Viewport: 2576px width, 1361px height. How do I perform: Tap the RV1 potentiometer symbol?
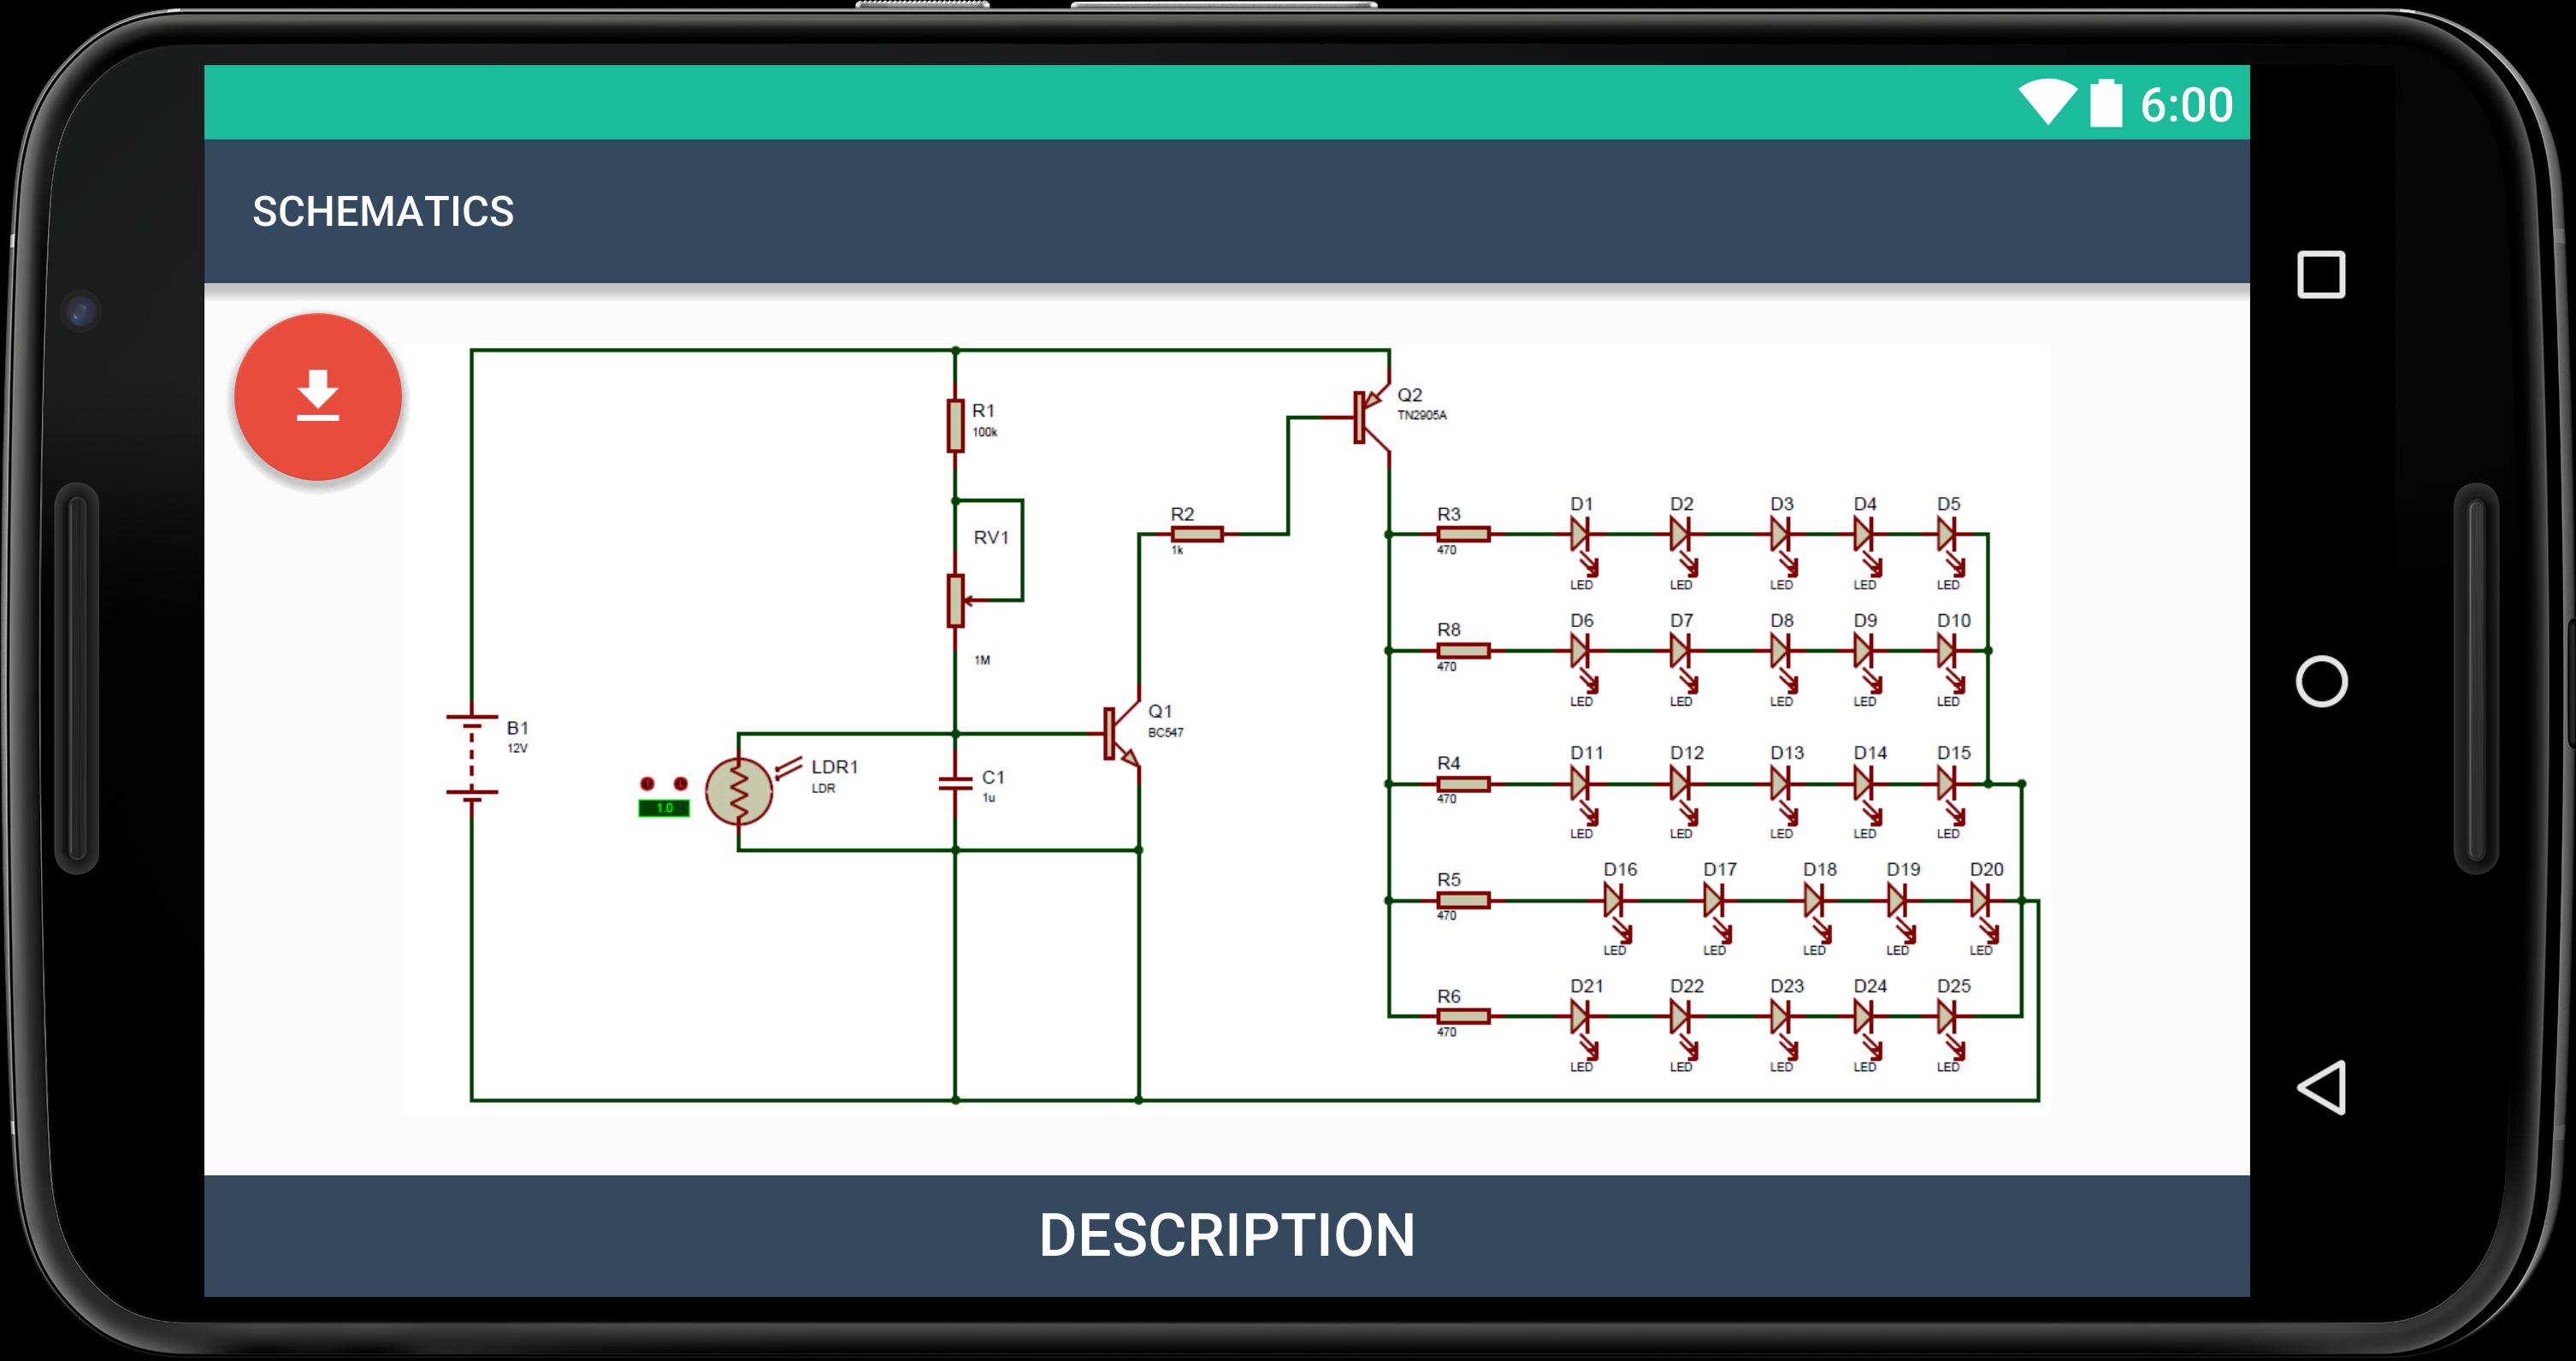pos(956,600)
